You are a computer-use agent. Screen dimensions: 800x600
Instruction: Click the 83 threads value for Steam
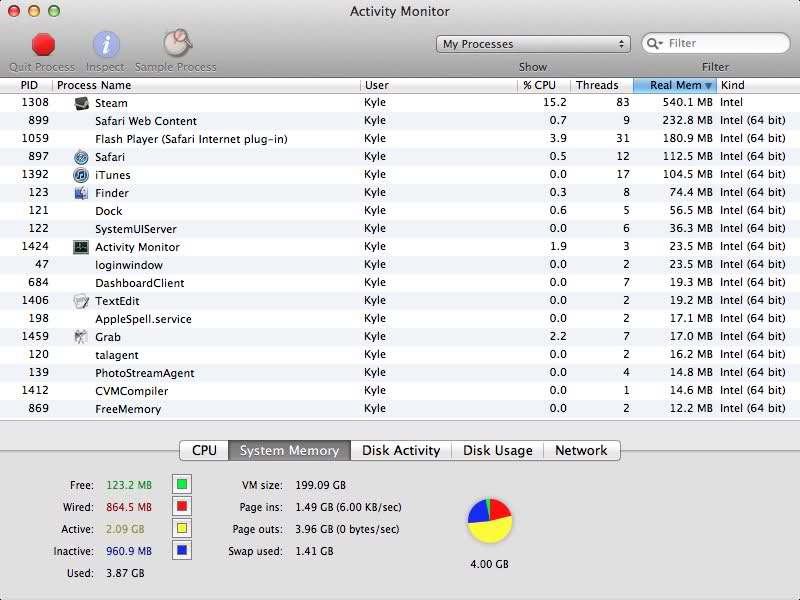(622, 103)
